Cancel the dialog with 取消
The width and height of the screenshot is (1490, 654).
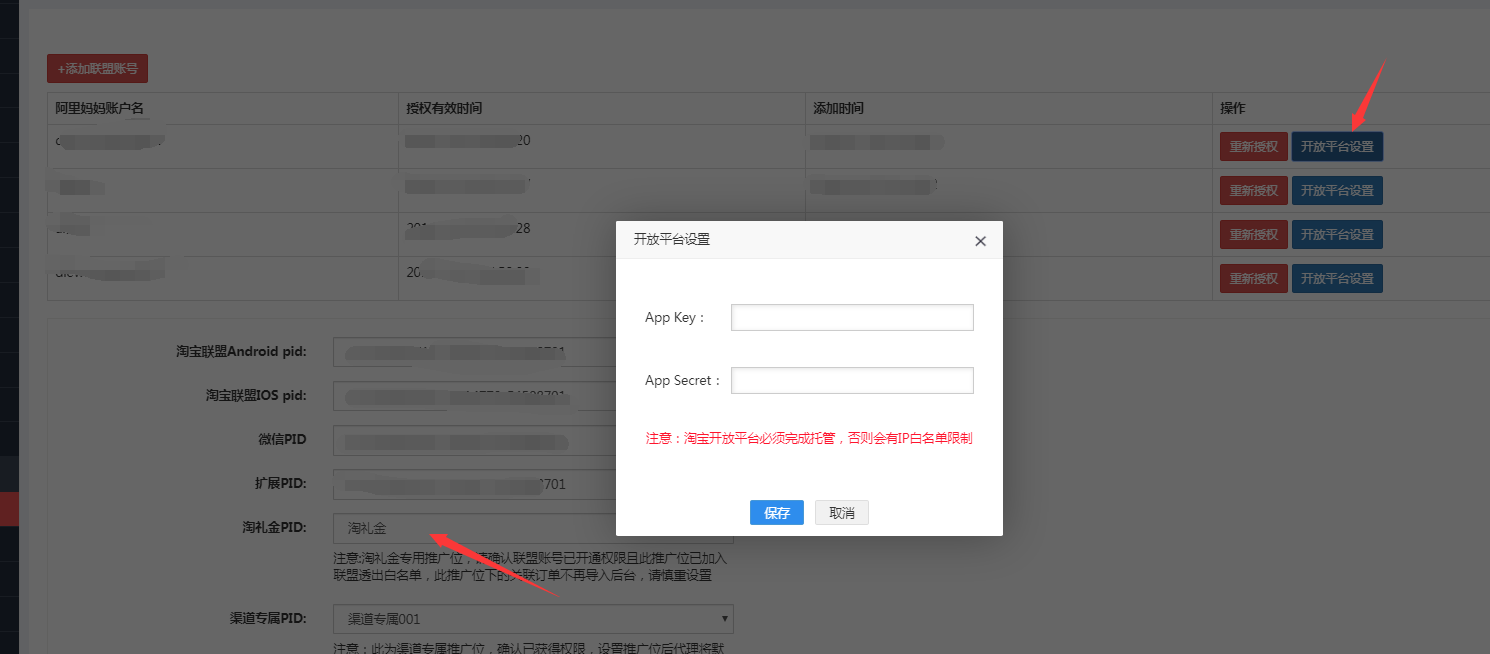(x=842, y=513)
